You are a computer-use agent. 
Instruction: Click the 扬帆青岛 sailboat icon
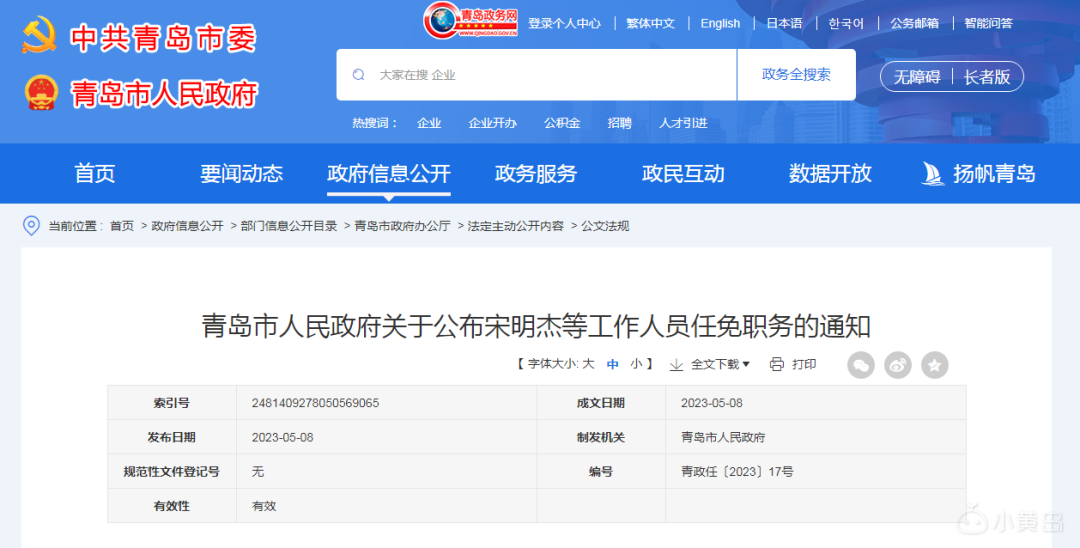pyautogui.click(x=932, y=174)
